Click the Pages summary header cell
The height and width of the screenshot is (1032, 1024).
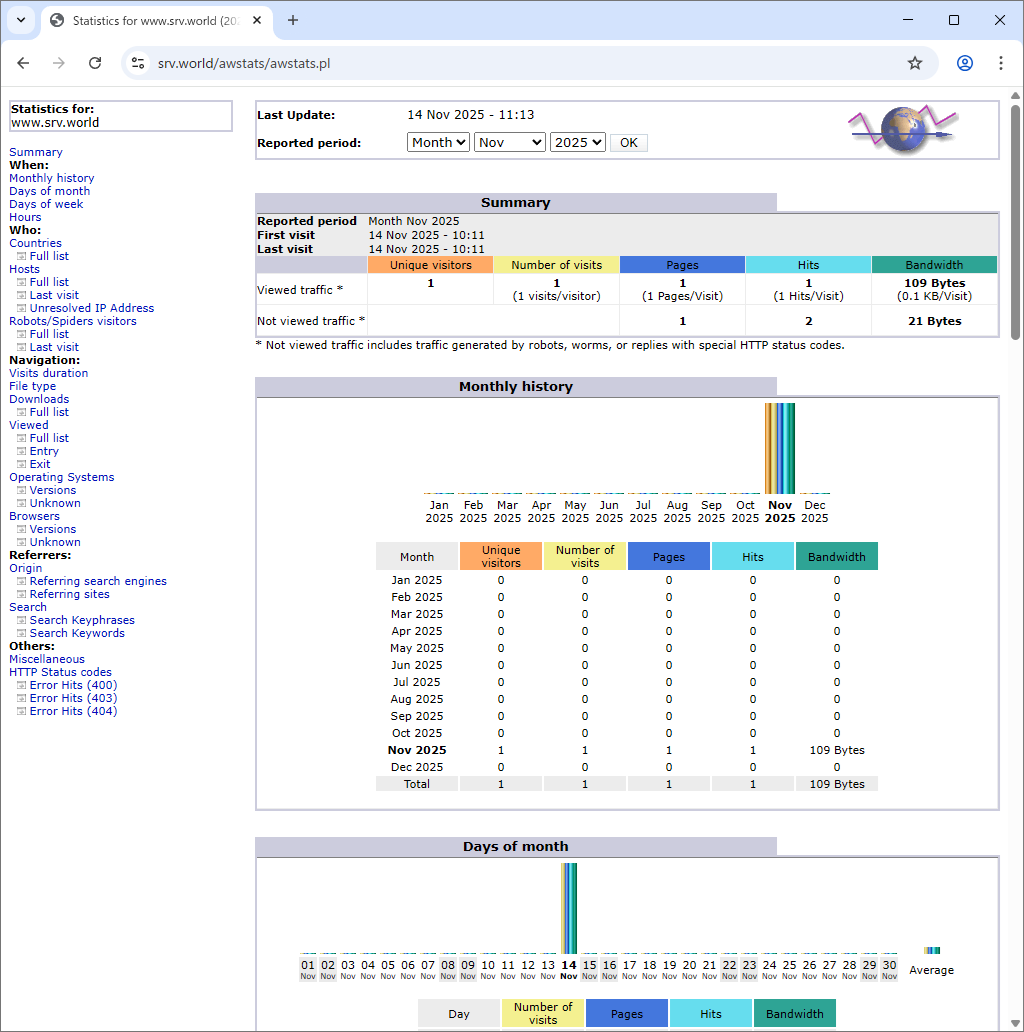682,265
